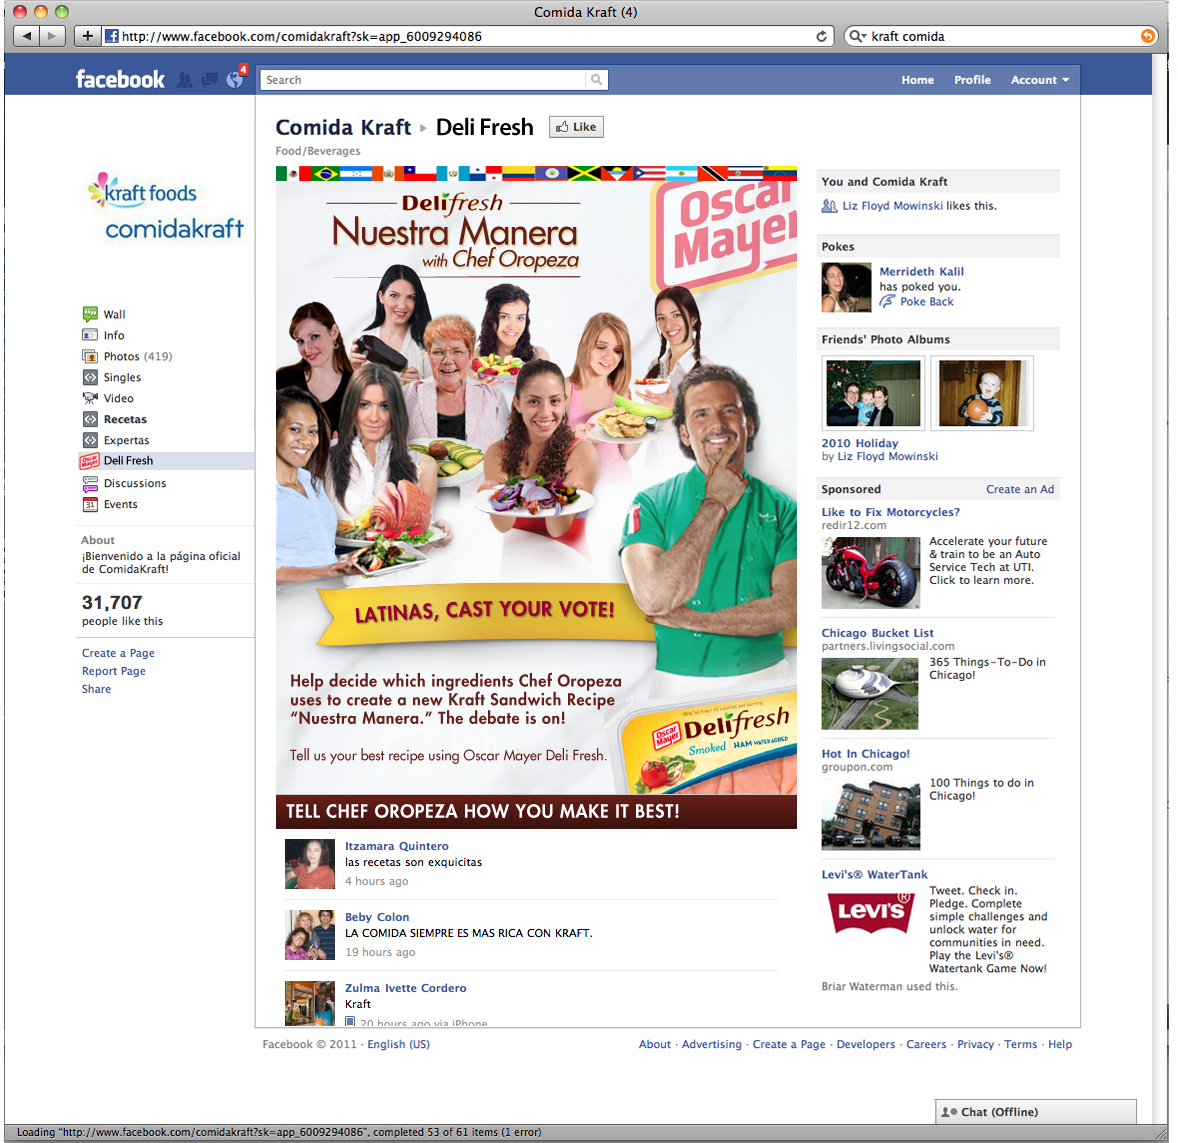
Task: Open the Chat (Offline) bar
Action: click(x=1035, y=1112)
